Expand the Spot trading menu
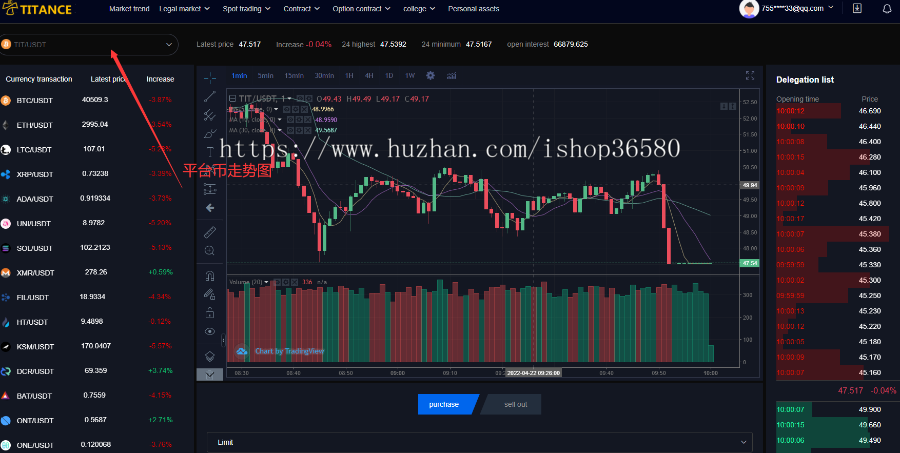The height and width of the screenshot is (453, 900). [x=247, y=9]
